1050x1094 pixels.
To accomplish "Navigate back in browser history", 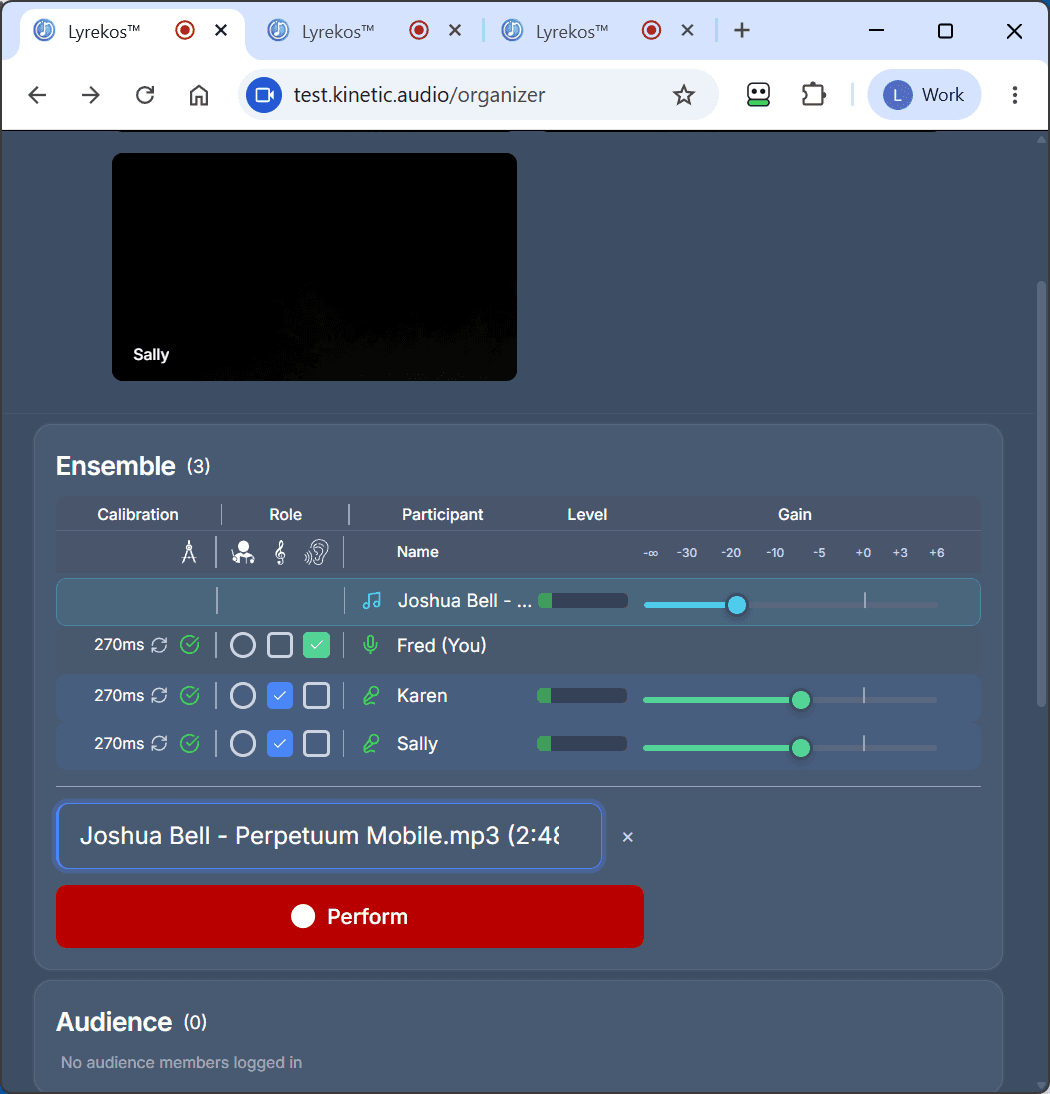I will [x=37, y=95].
